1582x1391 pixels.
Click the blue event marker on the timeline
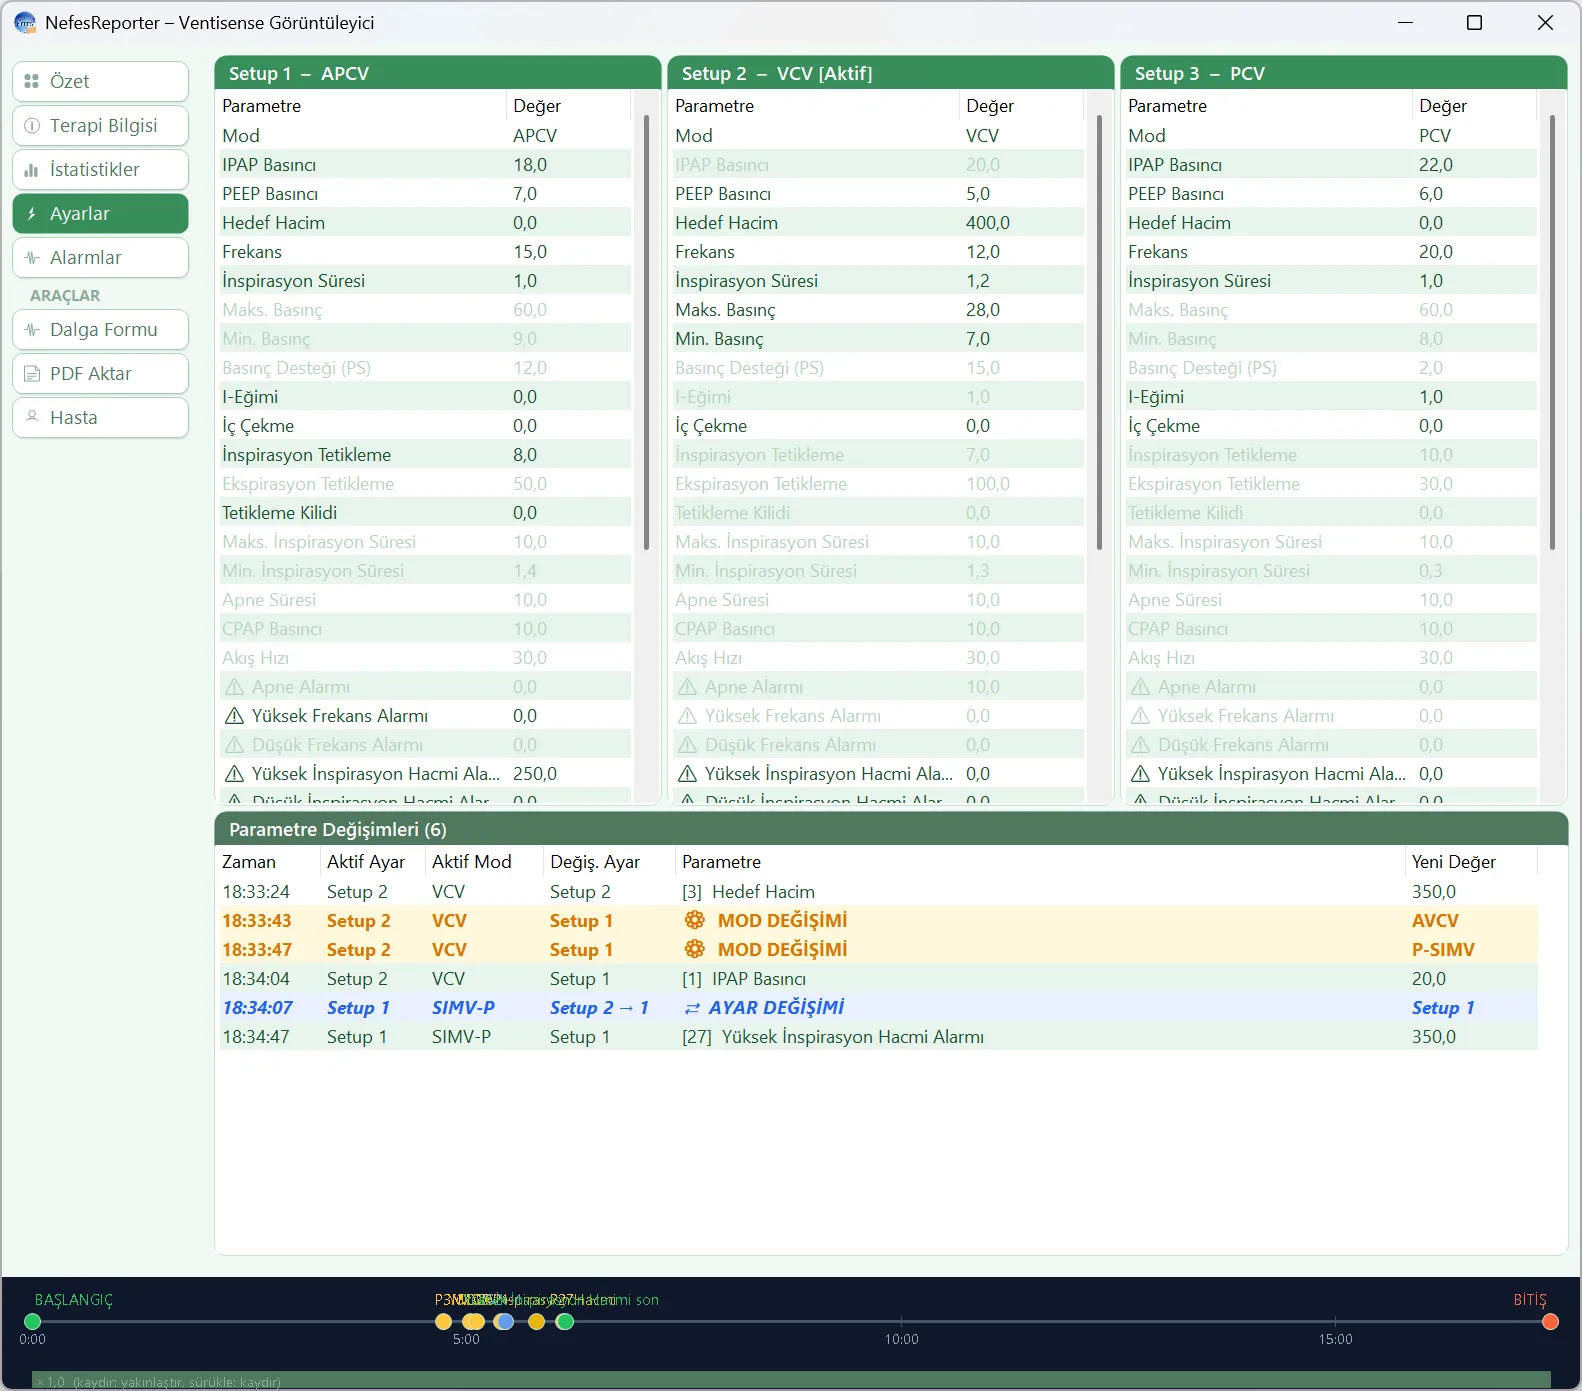(505, 1322)
